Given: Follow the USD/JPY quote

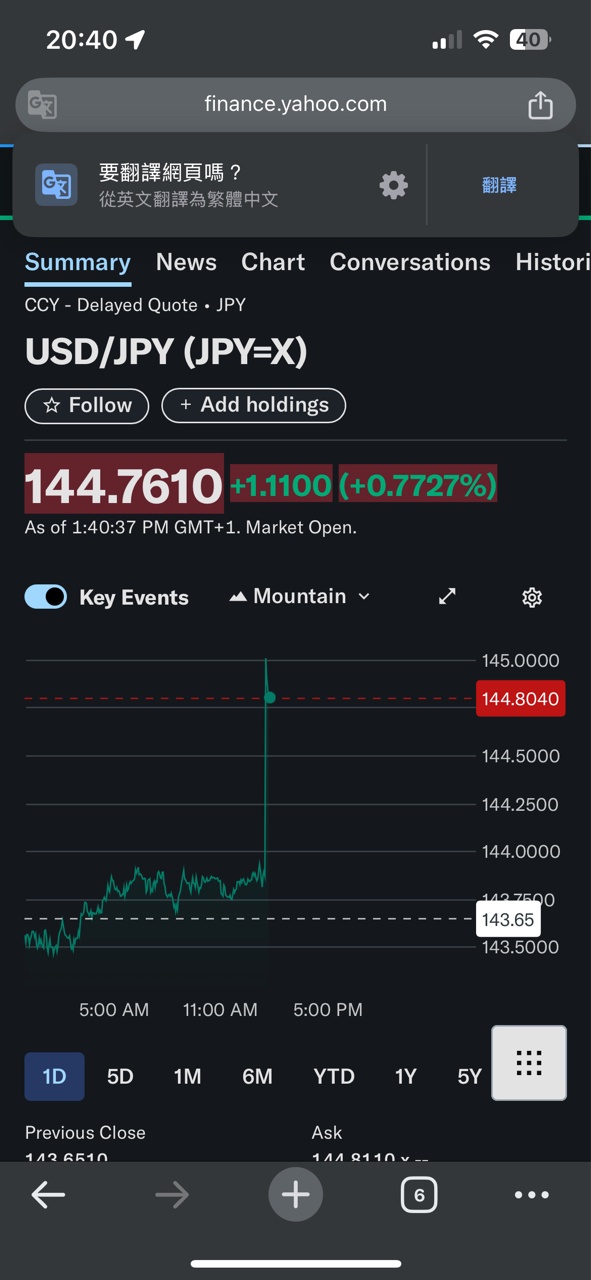Looking at the screenshot, I should pos(87,405).
